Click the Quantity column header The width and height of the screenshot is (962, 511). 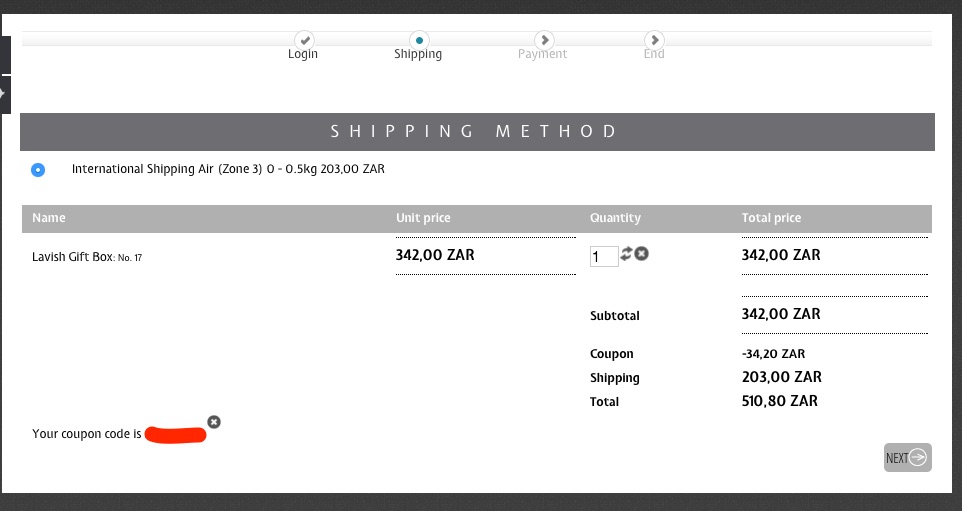615,218
